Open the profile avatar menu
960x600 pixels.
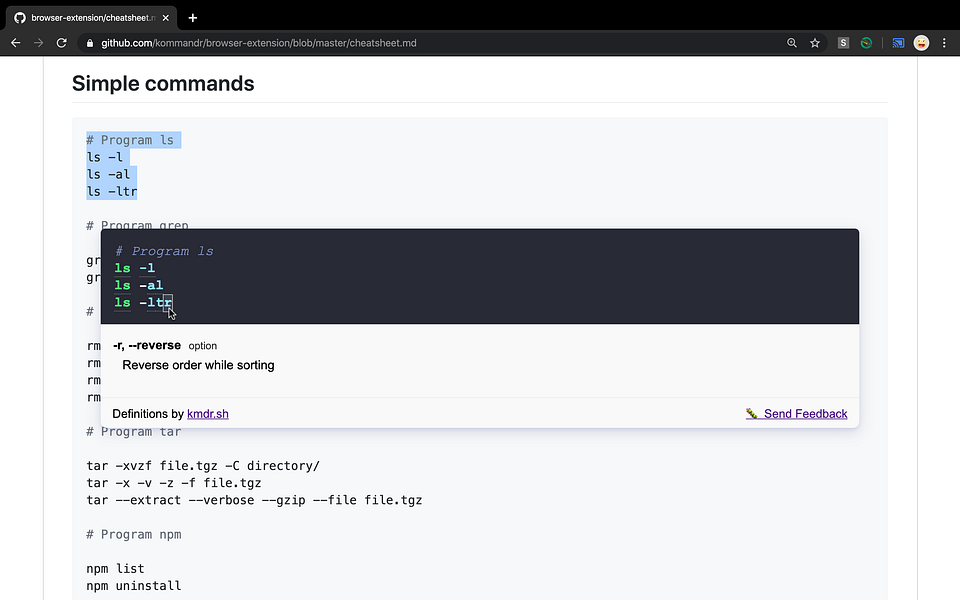pyautogui.click(x=921, y=43)
